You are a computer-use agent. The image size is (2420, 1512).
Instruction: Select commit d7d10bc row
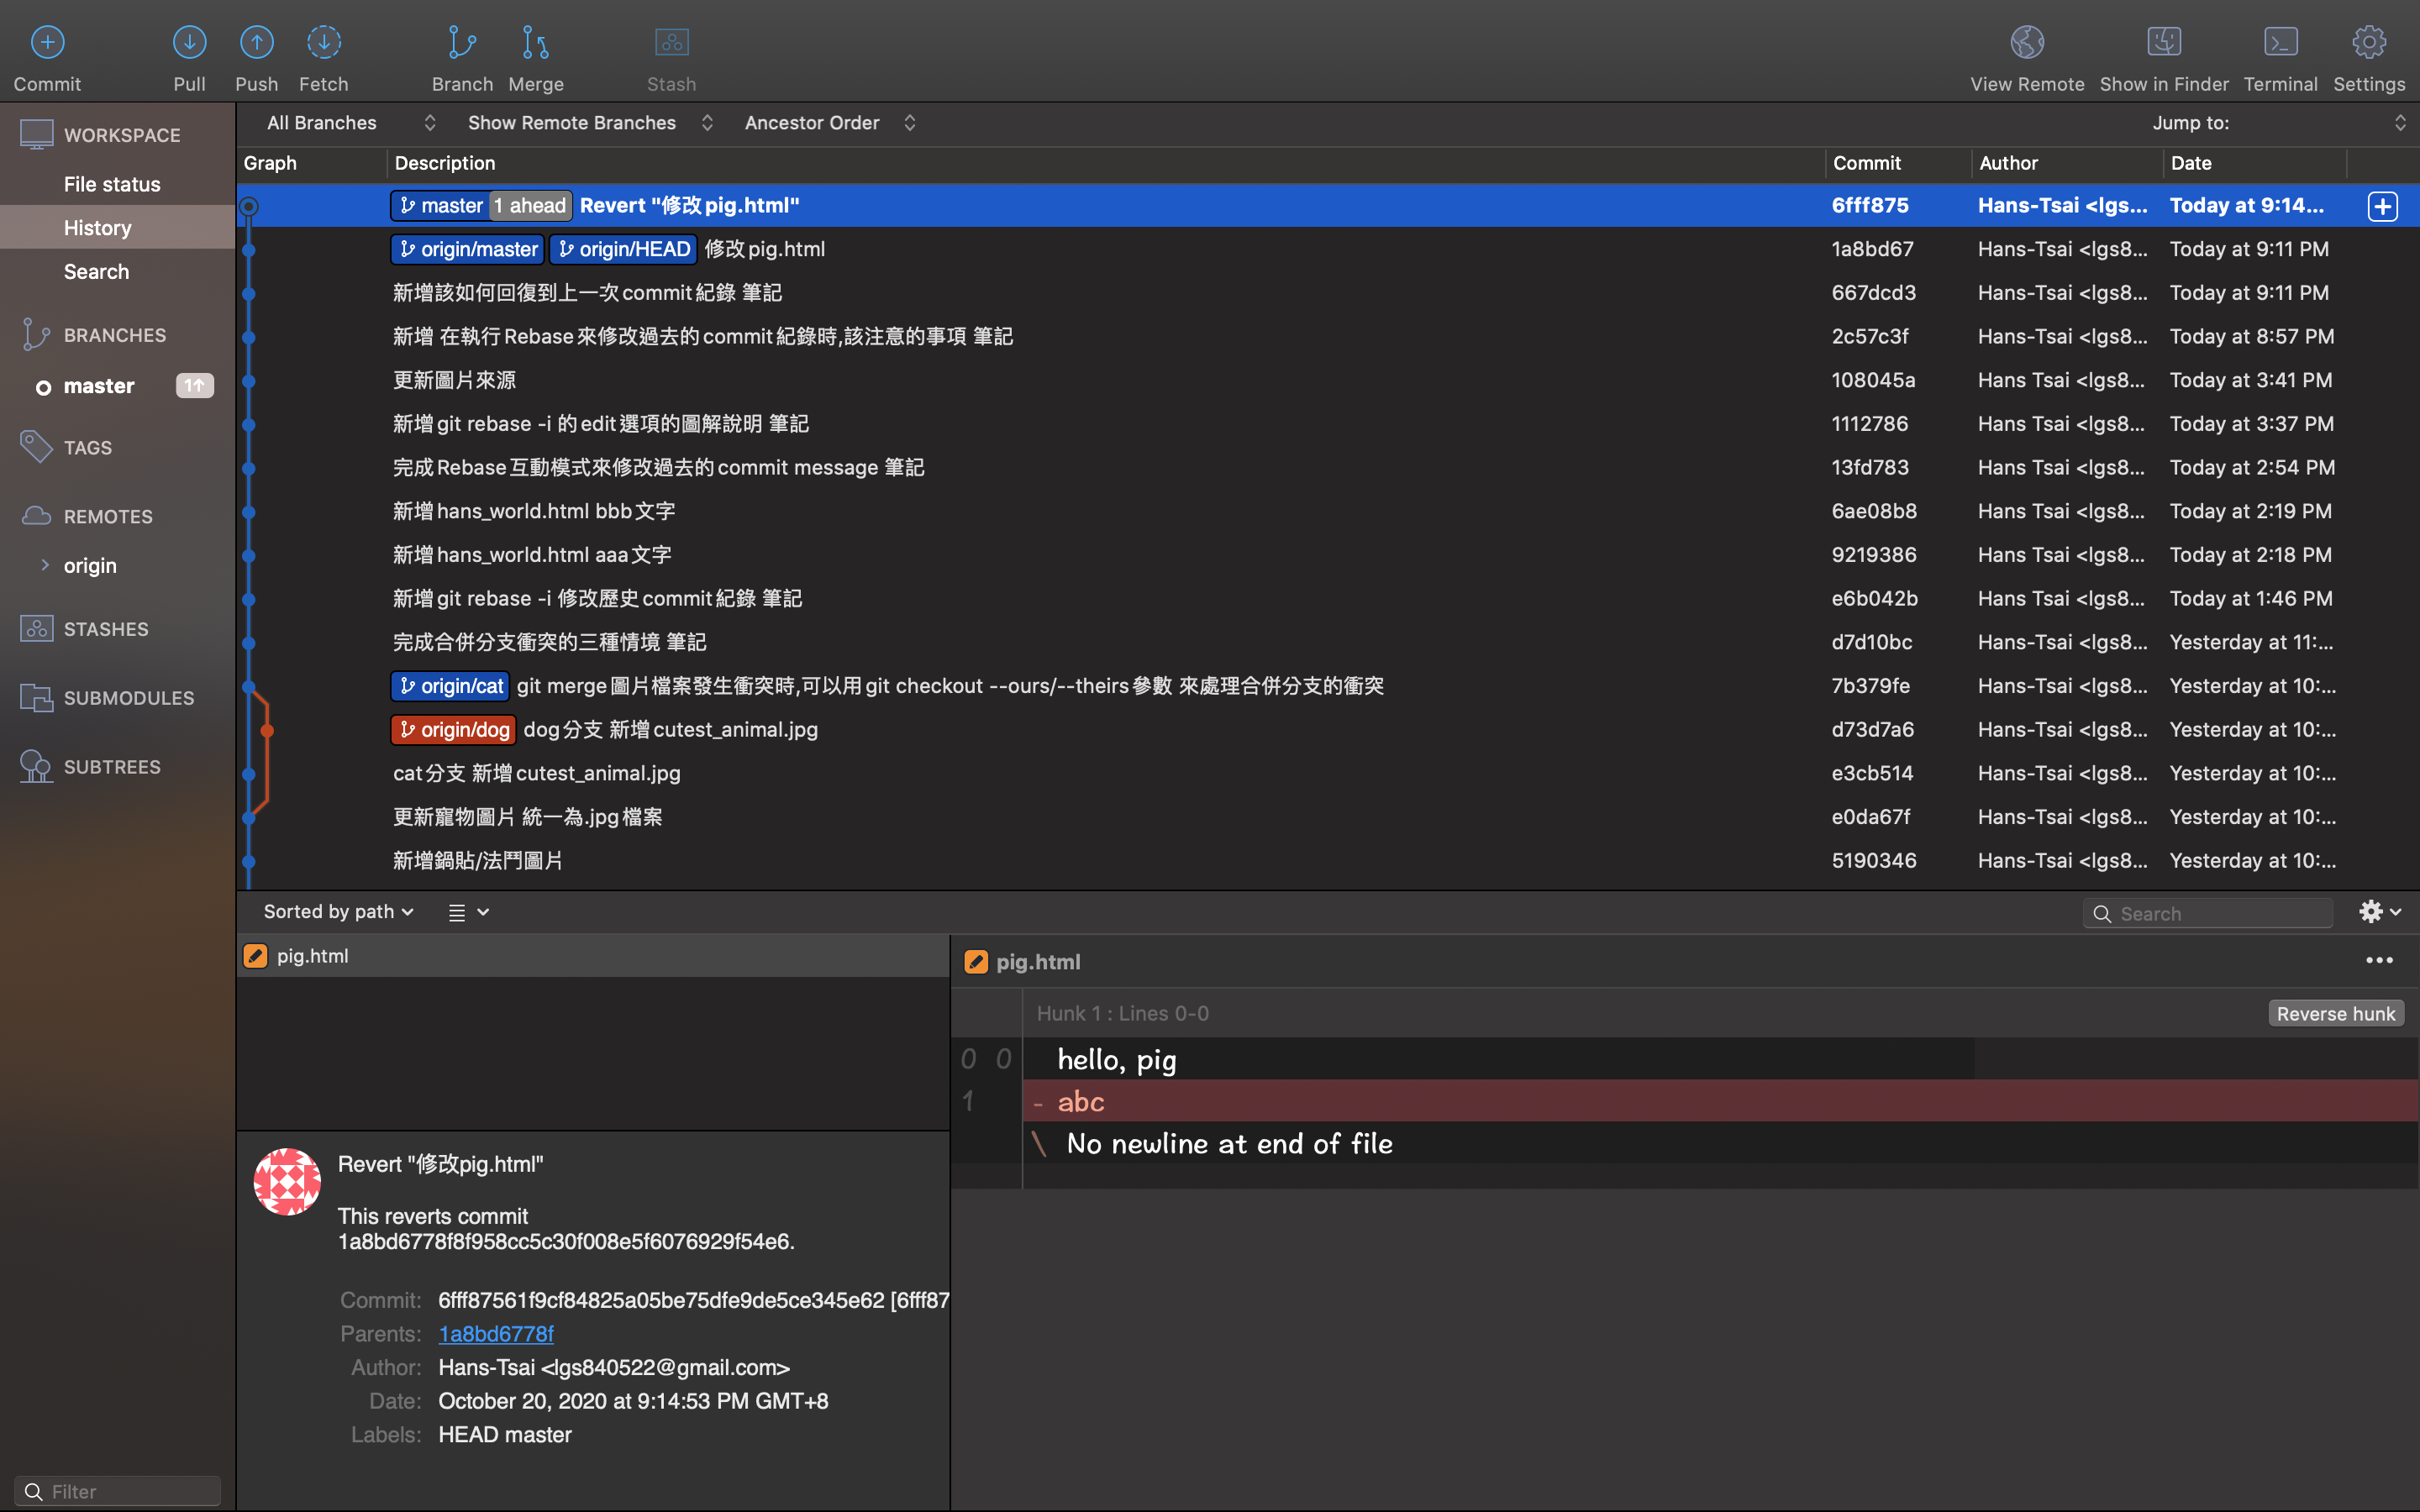pyautogui.click(x=1328, y=642)
